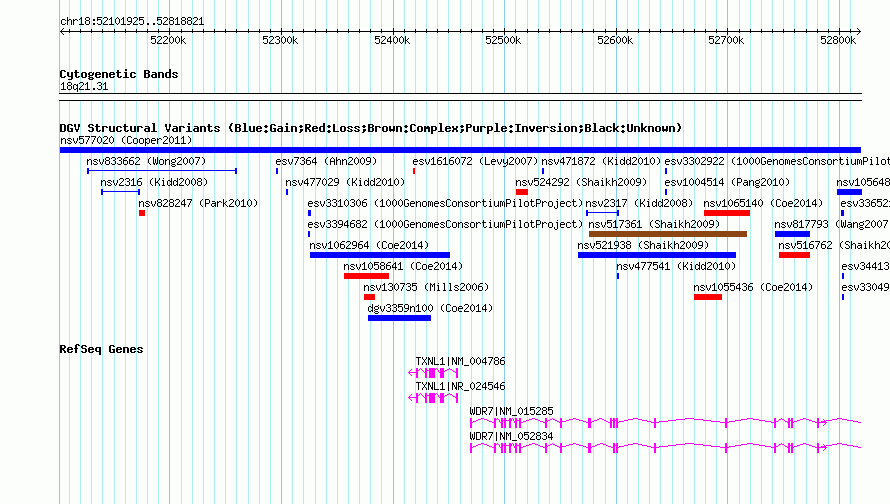Select blue nsv817793 gain bar
Image resolution: width=890 pixels, height=504 pixels.
[792, 234]
